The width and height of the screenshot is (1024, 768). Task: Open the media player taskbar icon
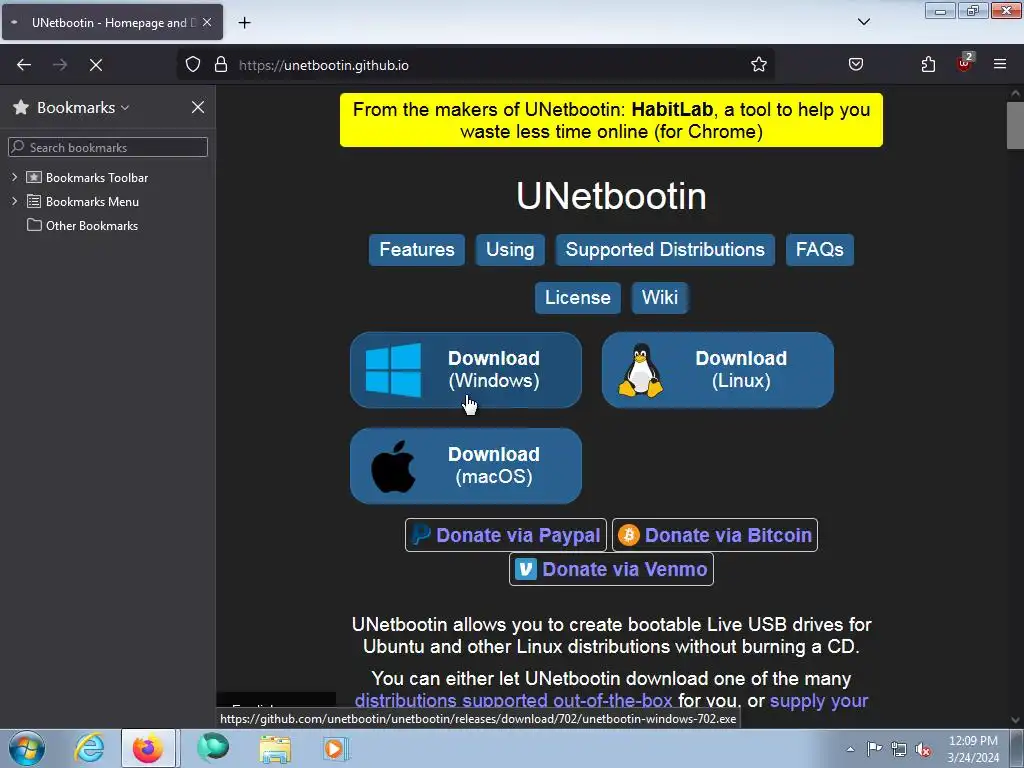coord(336,748)
